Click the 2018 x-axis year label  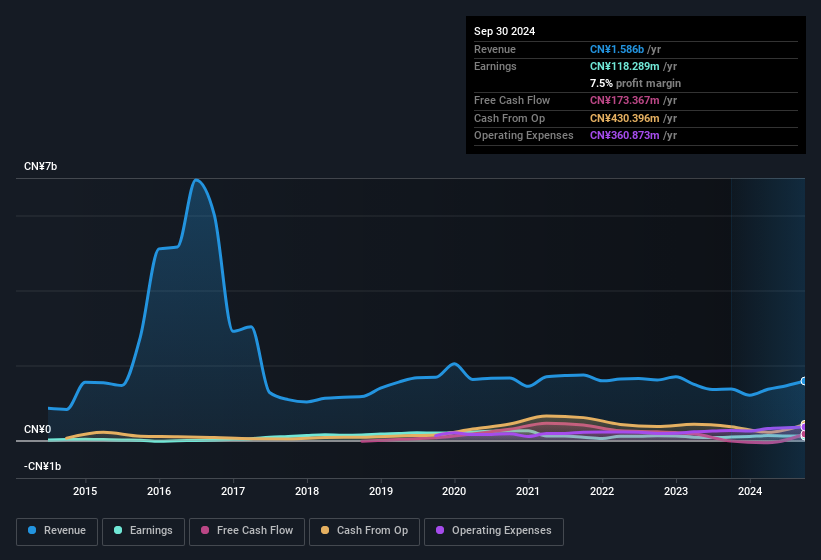pyautogui.click(x=307, y=491)
